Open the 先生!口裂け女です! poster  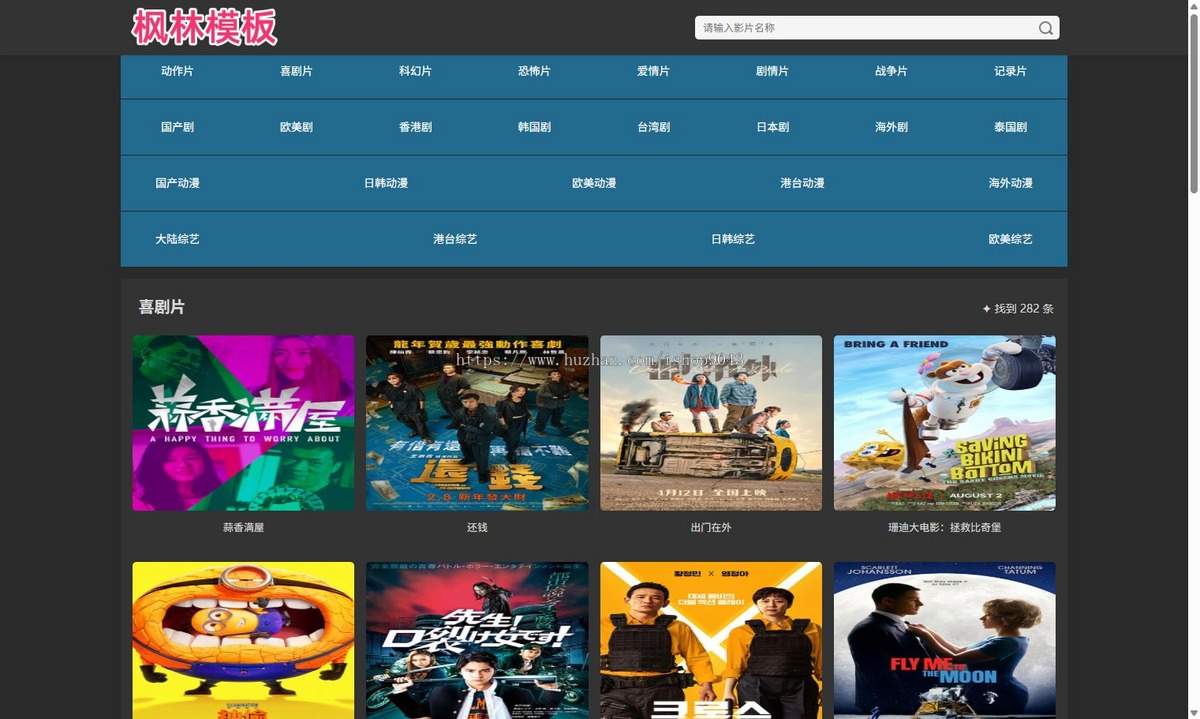[477, 640]
